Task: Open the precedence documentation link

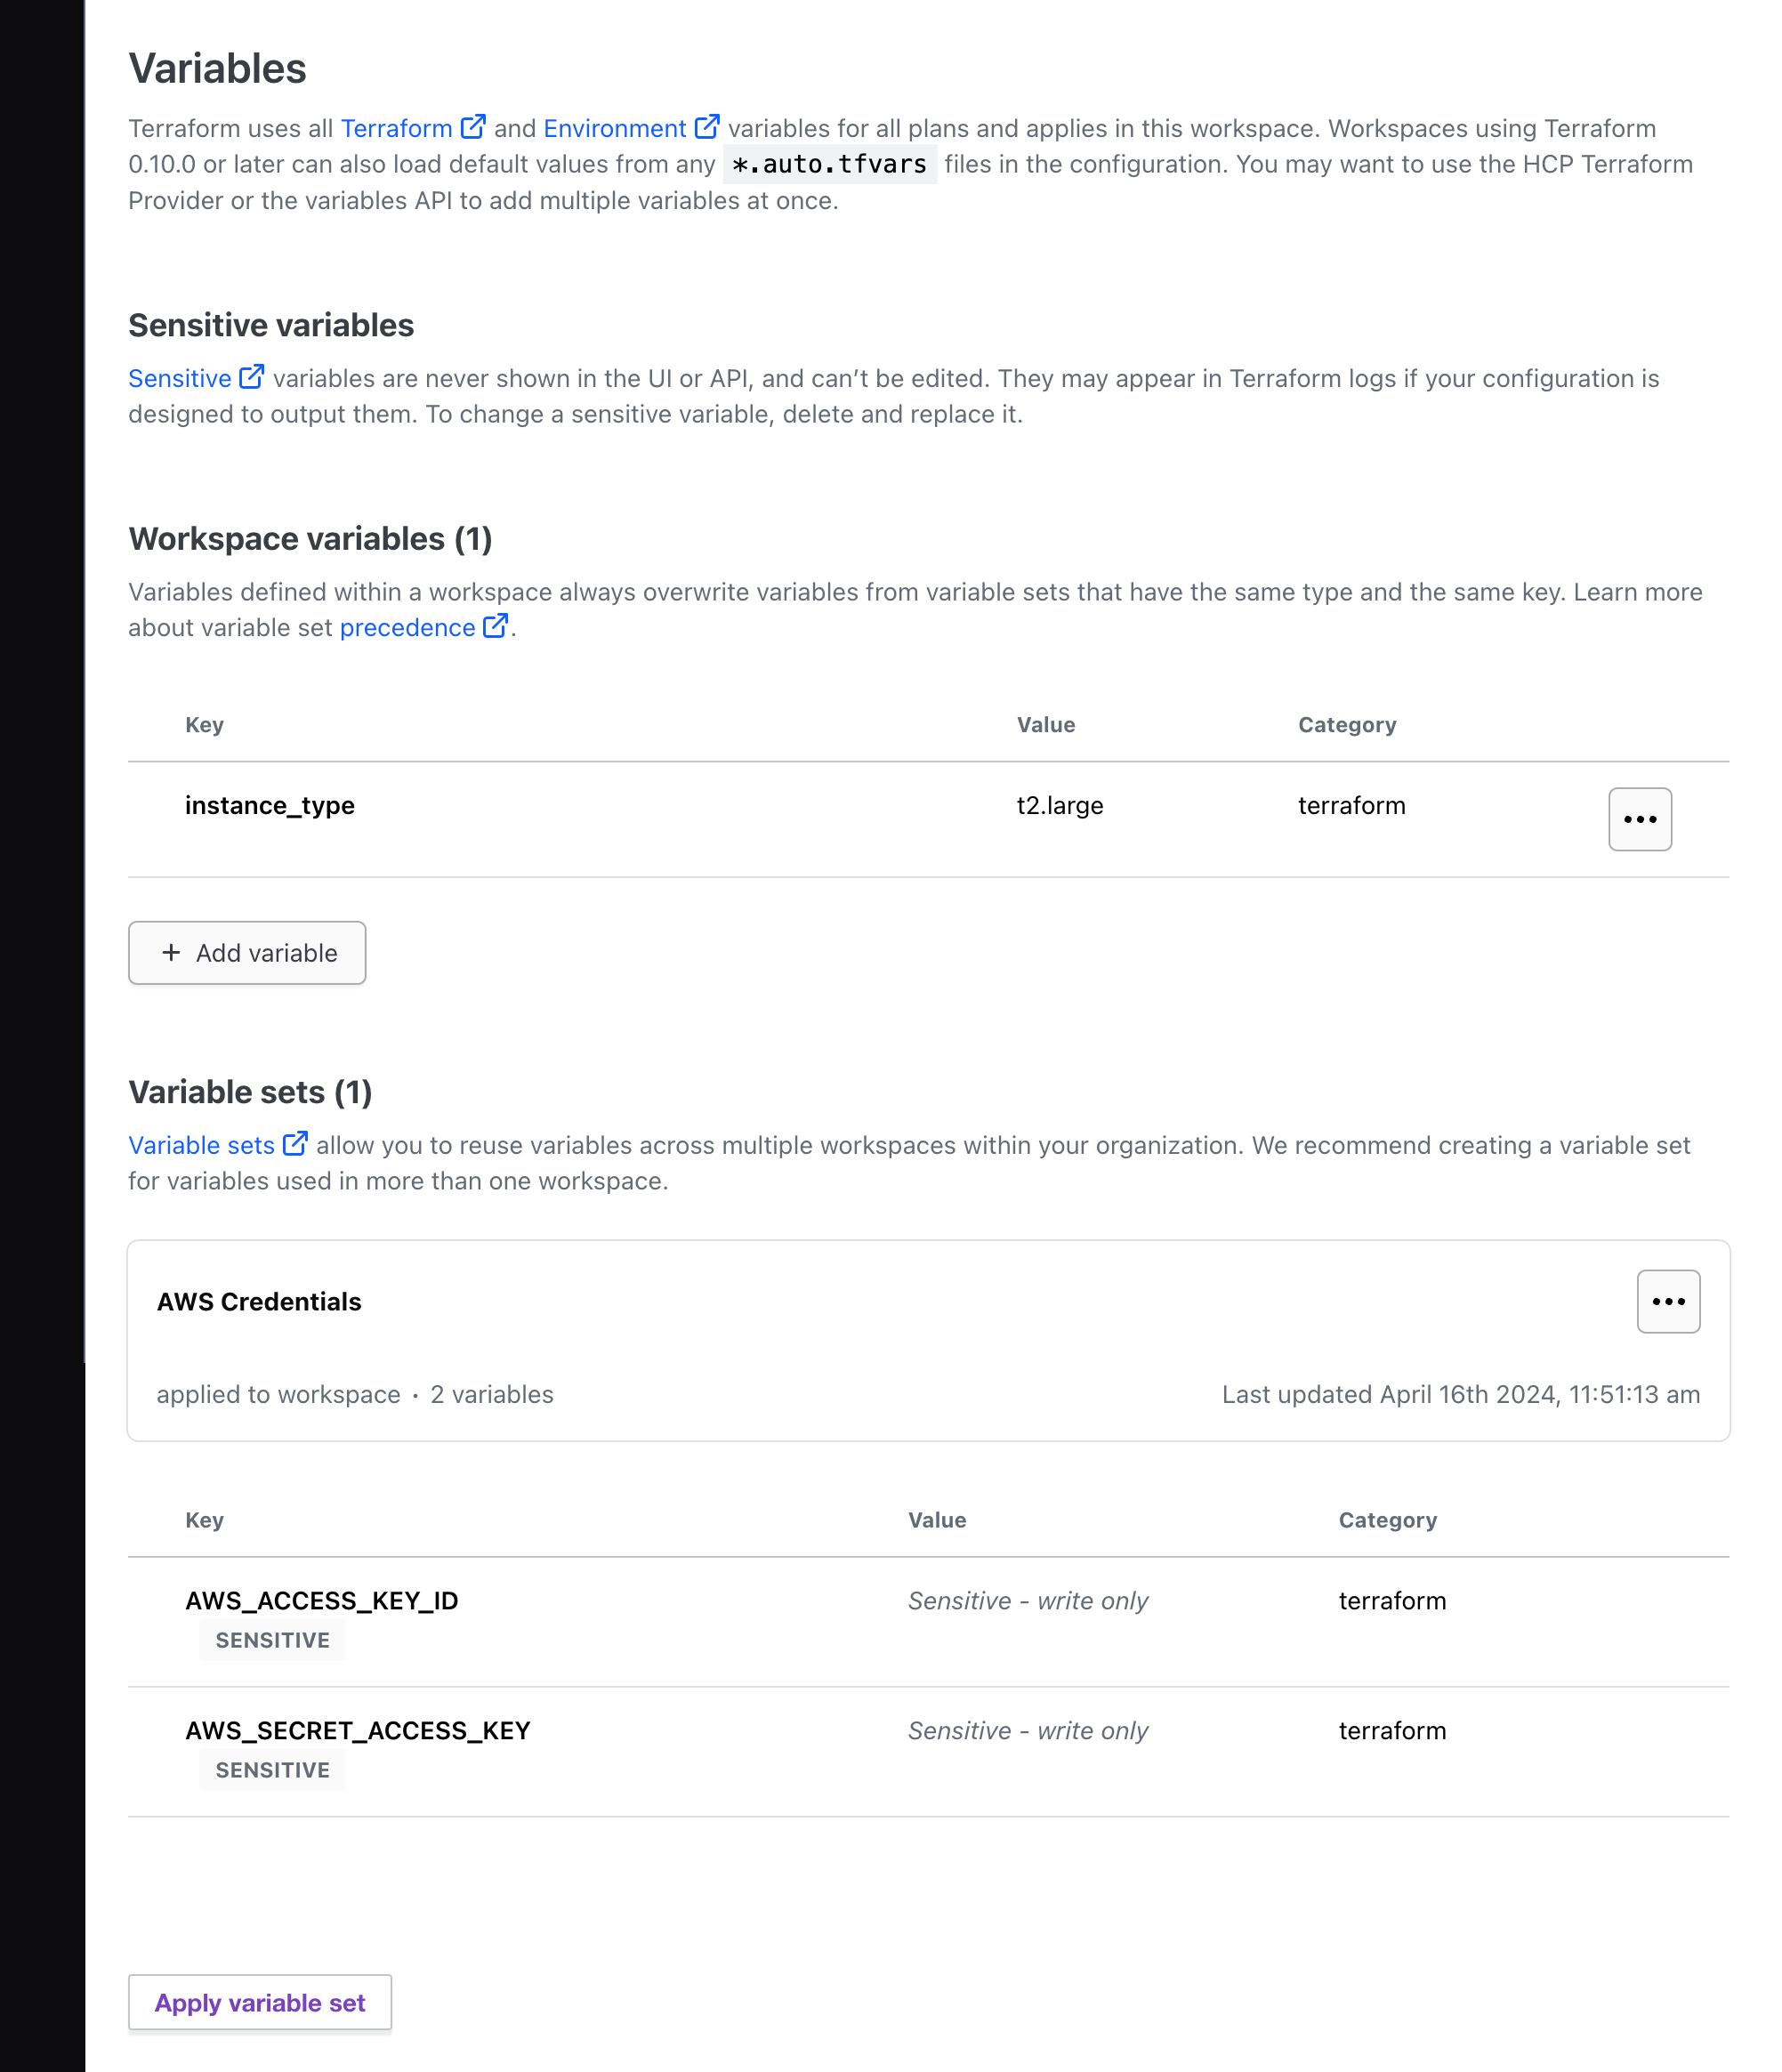Action: point(409,627)
